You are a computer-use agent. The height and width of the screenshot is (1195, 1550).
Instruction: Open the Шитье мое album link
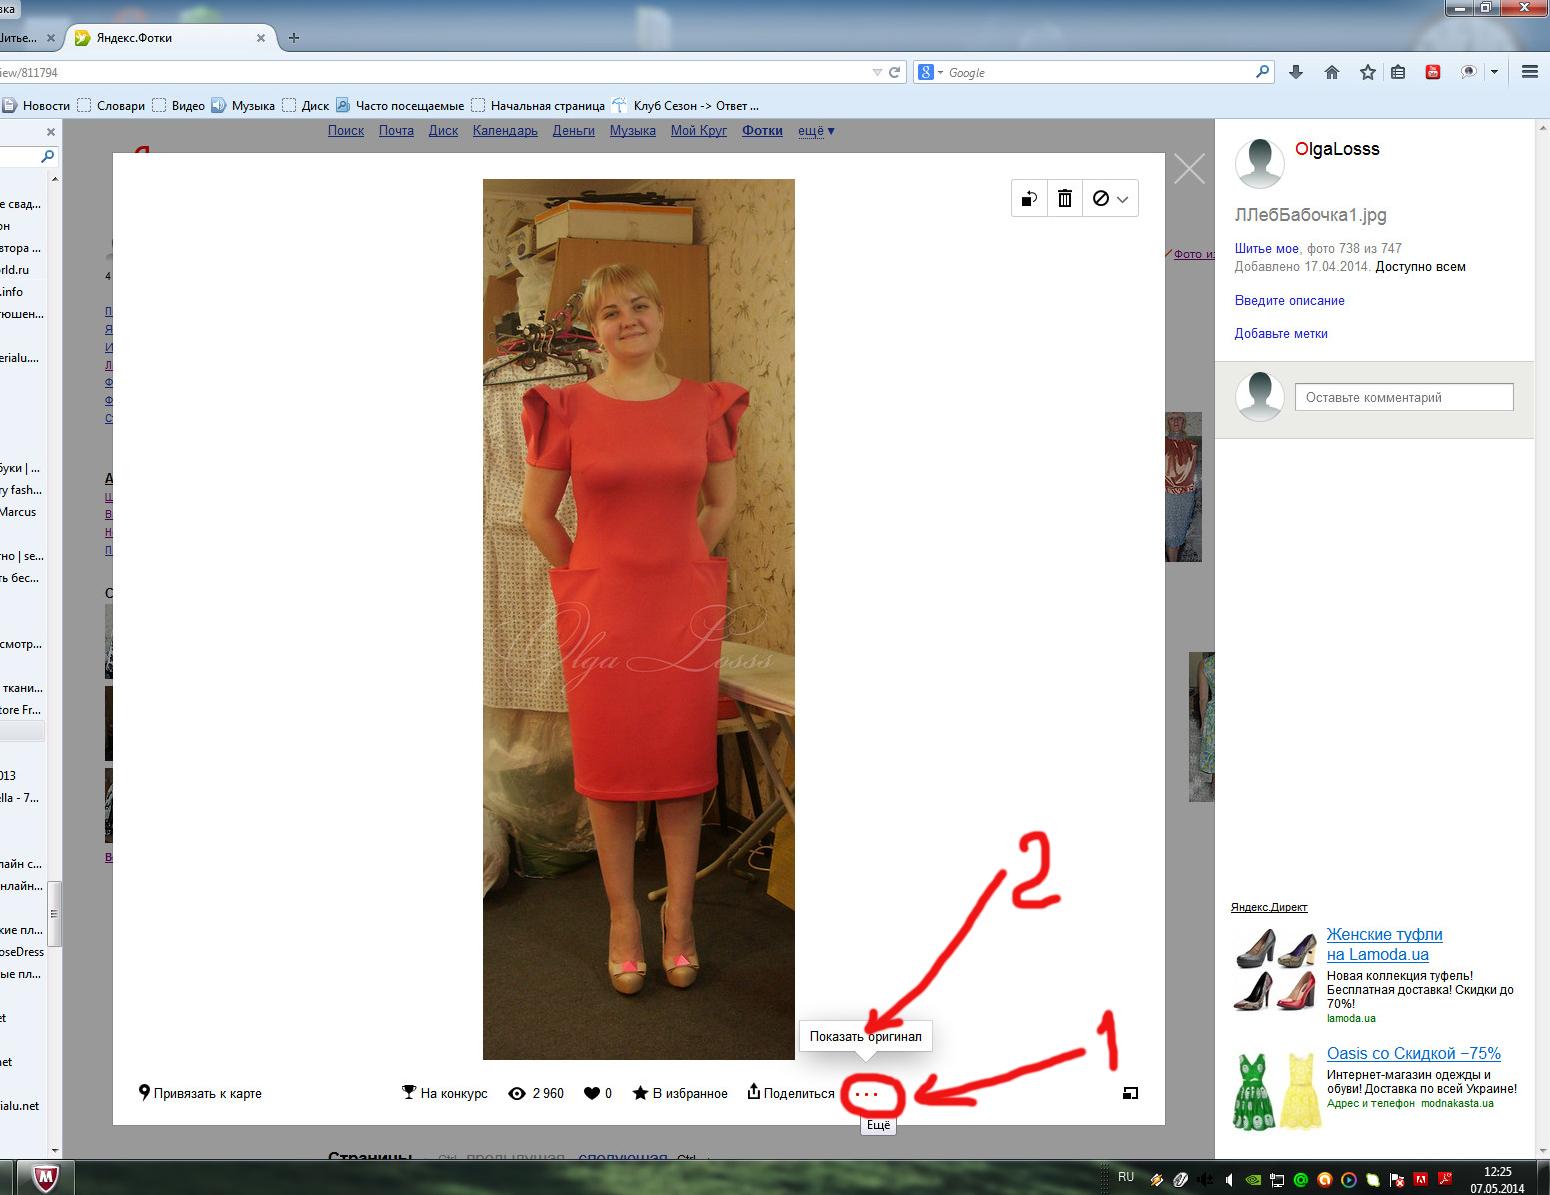[1266, 248]
